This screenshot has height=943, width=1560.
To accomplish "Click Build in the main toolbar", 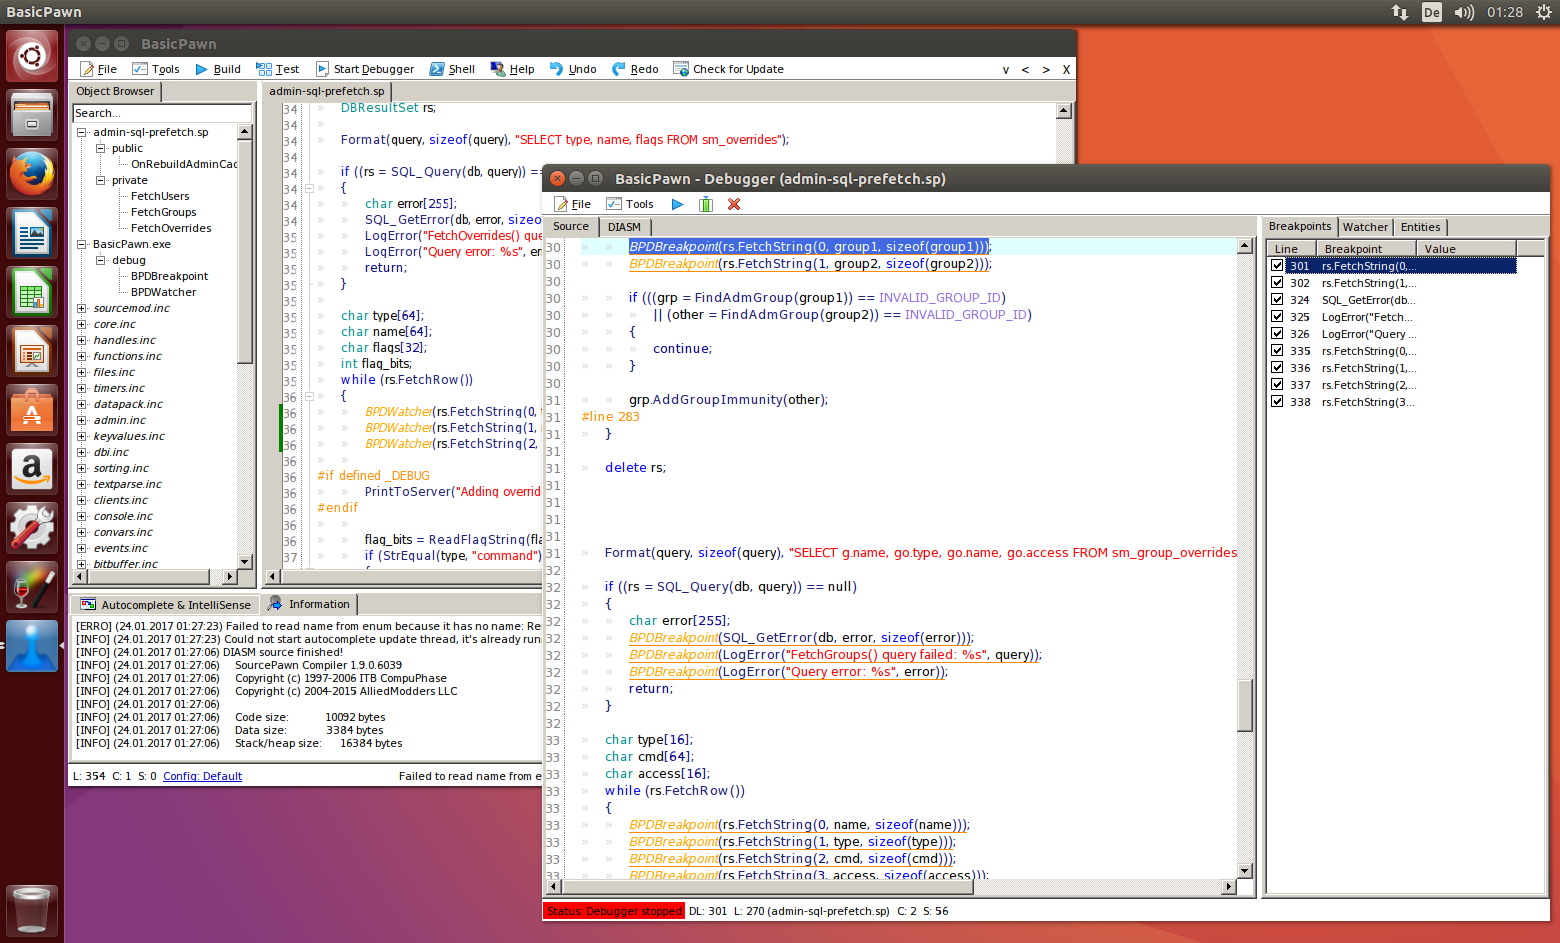I will [218, 69].
